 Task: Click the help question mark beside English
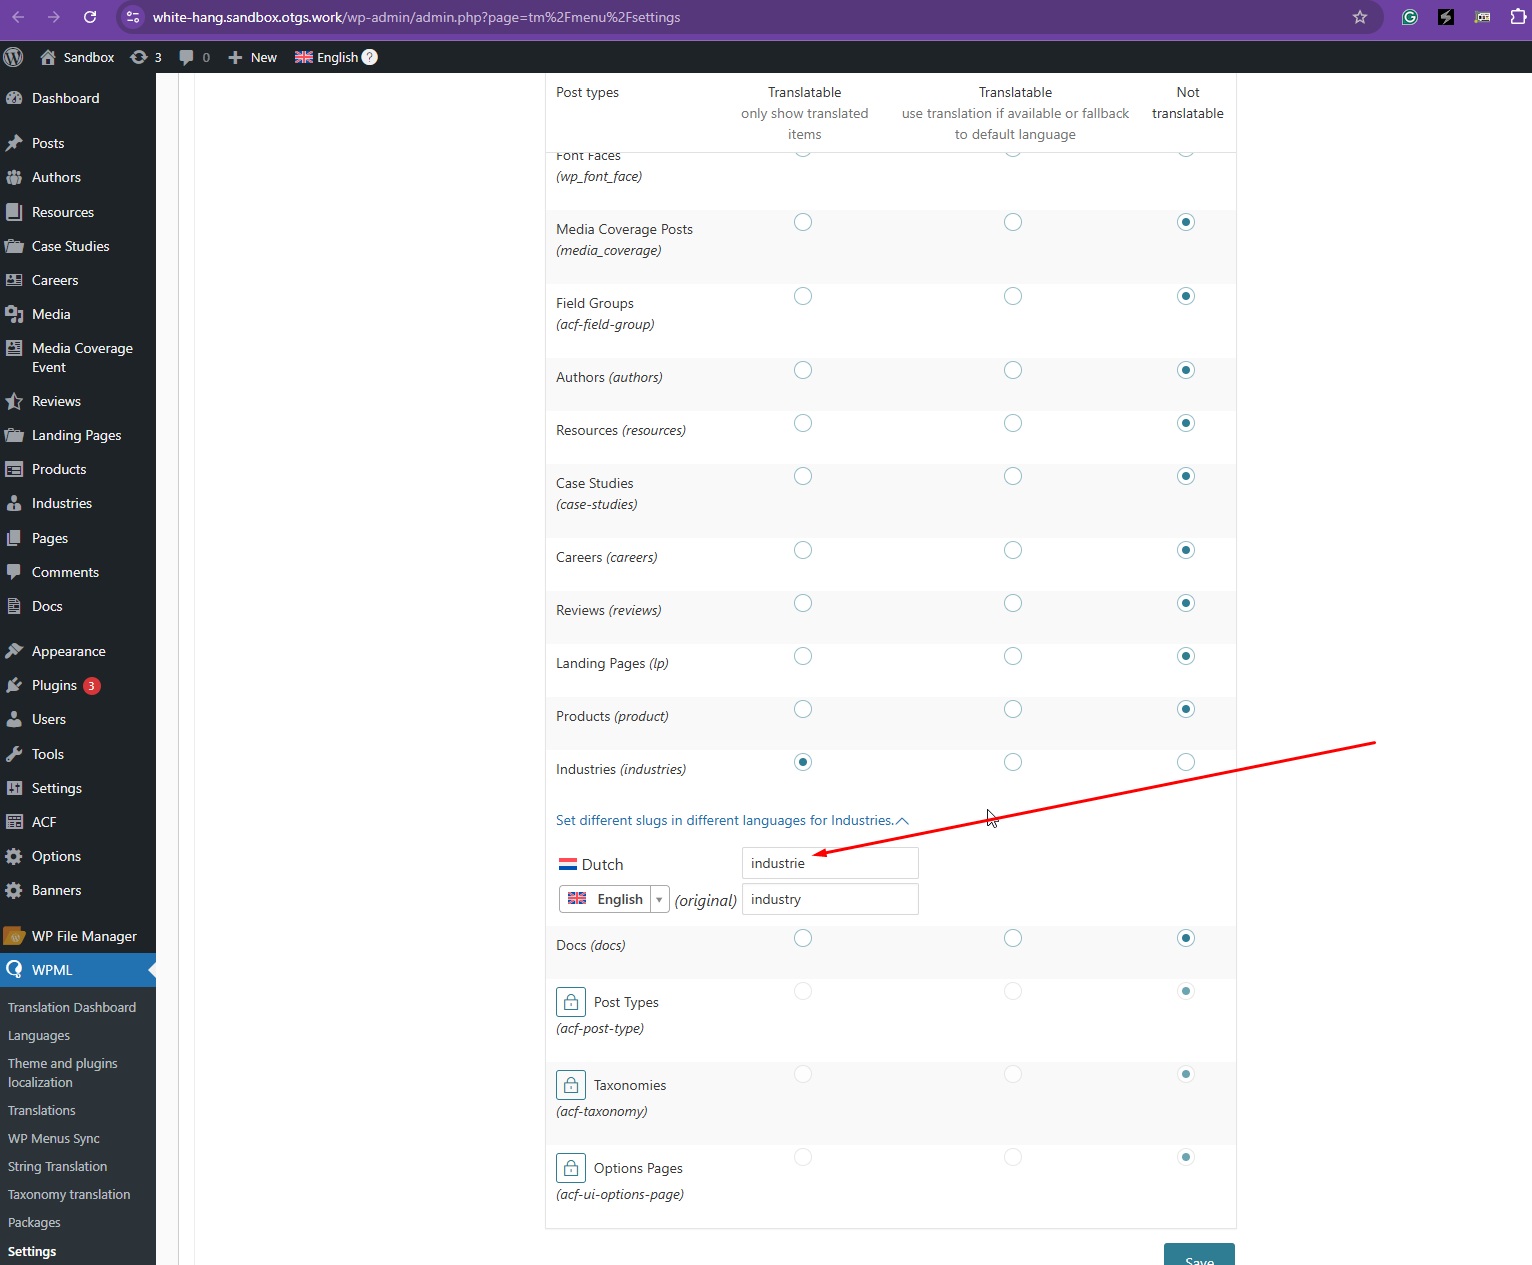370,57
